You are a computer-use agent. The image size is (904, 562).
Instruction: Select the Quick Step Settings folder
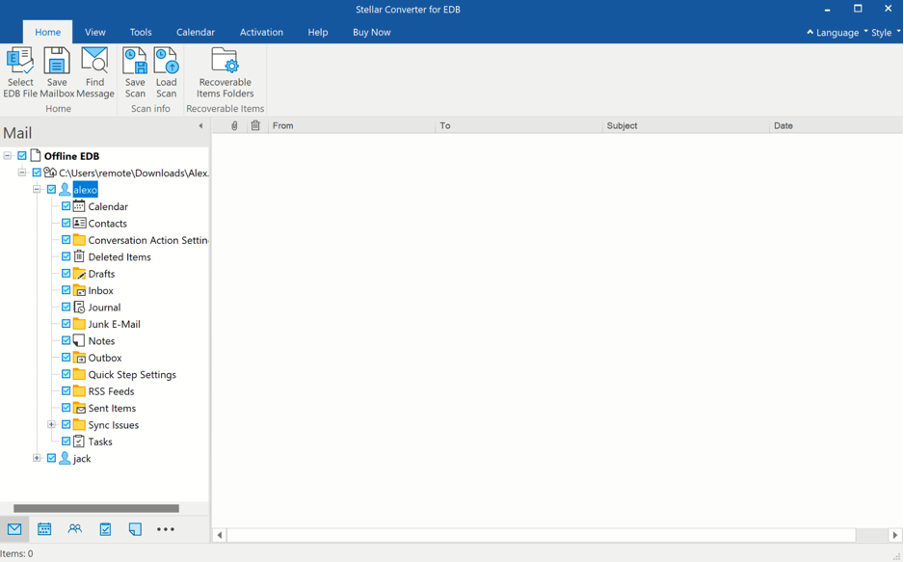pyautogui.click(x=132, y=375)
